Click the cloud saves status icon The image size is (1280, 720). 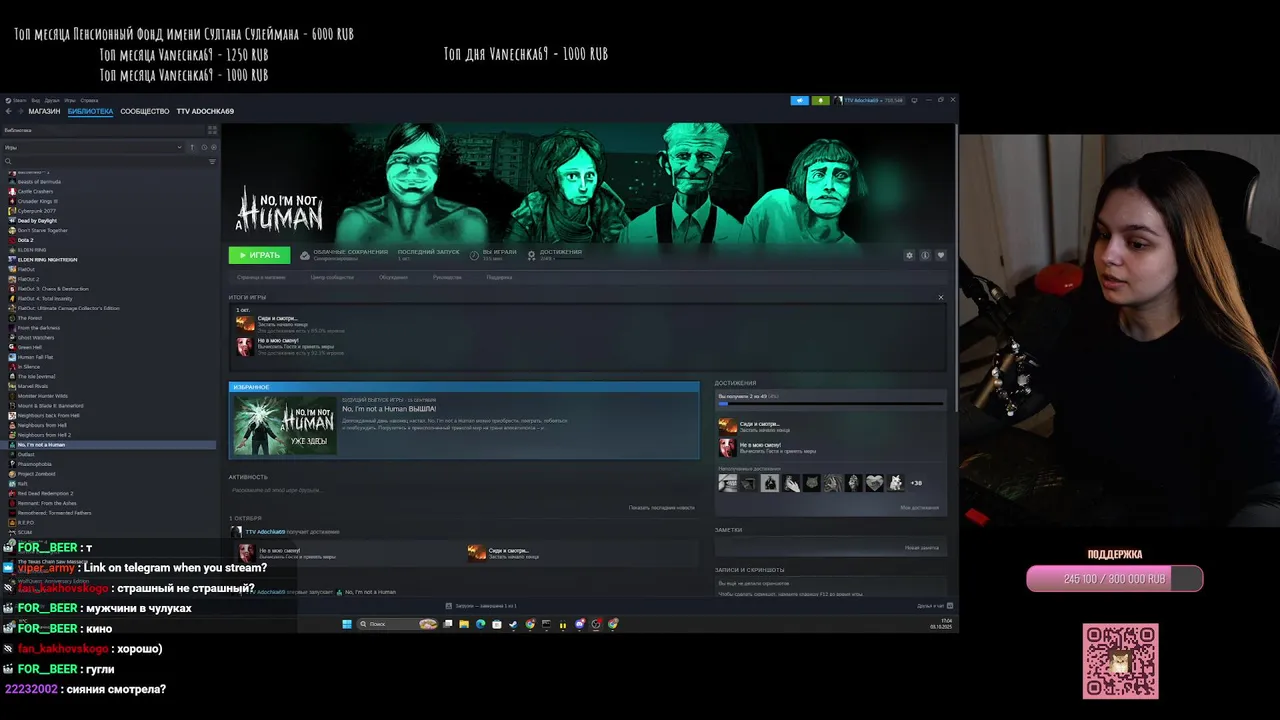(305, 255)
